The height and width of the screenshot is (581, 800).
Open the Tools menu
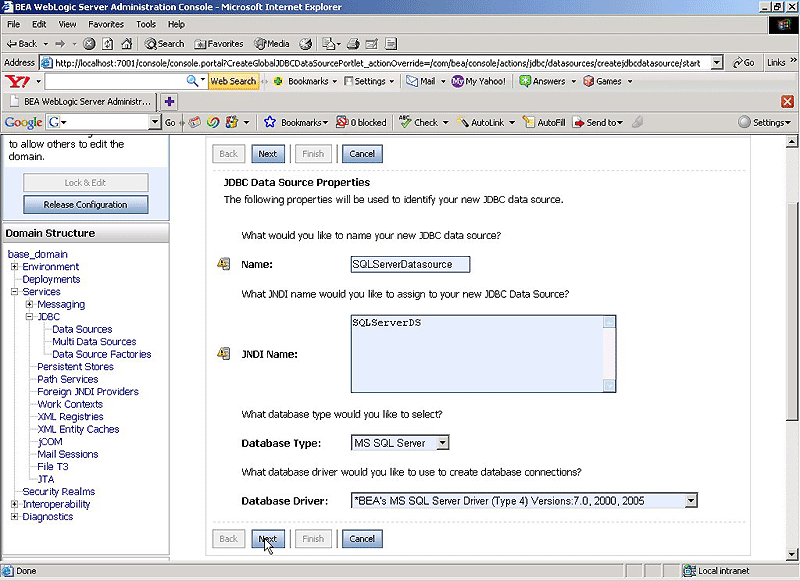[146, 24]
